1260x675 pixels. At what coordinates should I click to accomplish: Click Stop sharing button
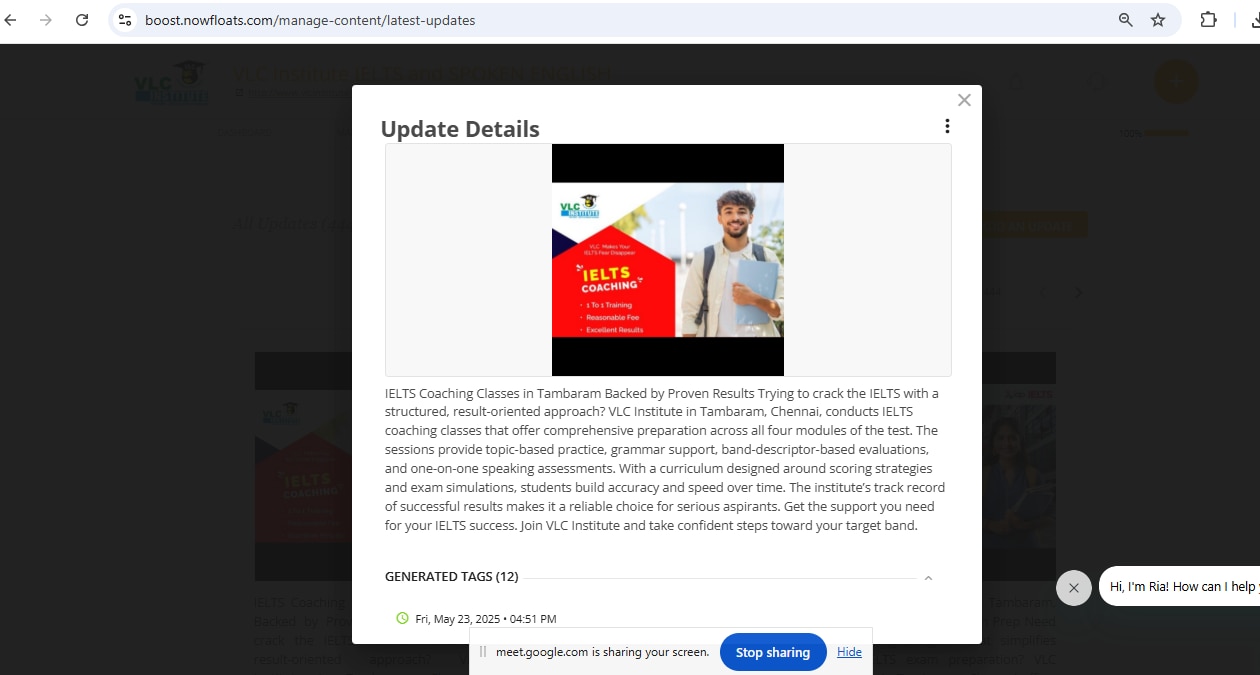click(x=773, y=652)
